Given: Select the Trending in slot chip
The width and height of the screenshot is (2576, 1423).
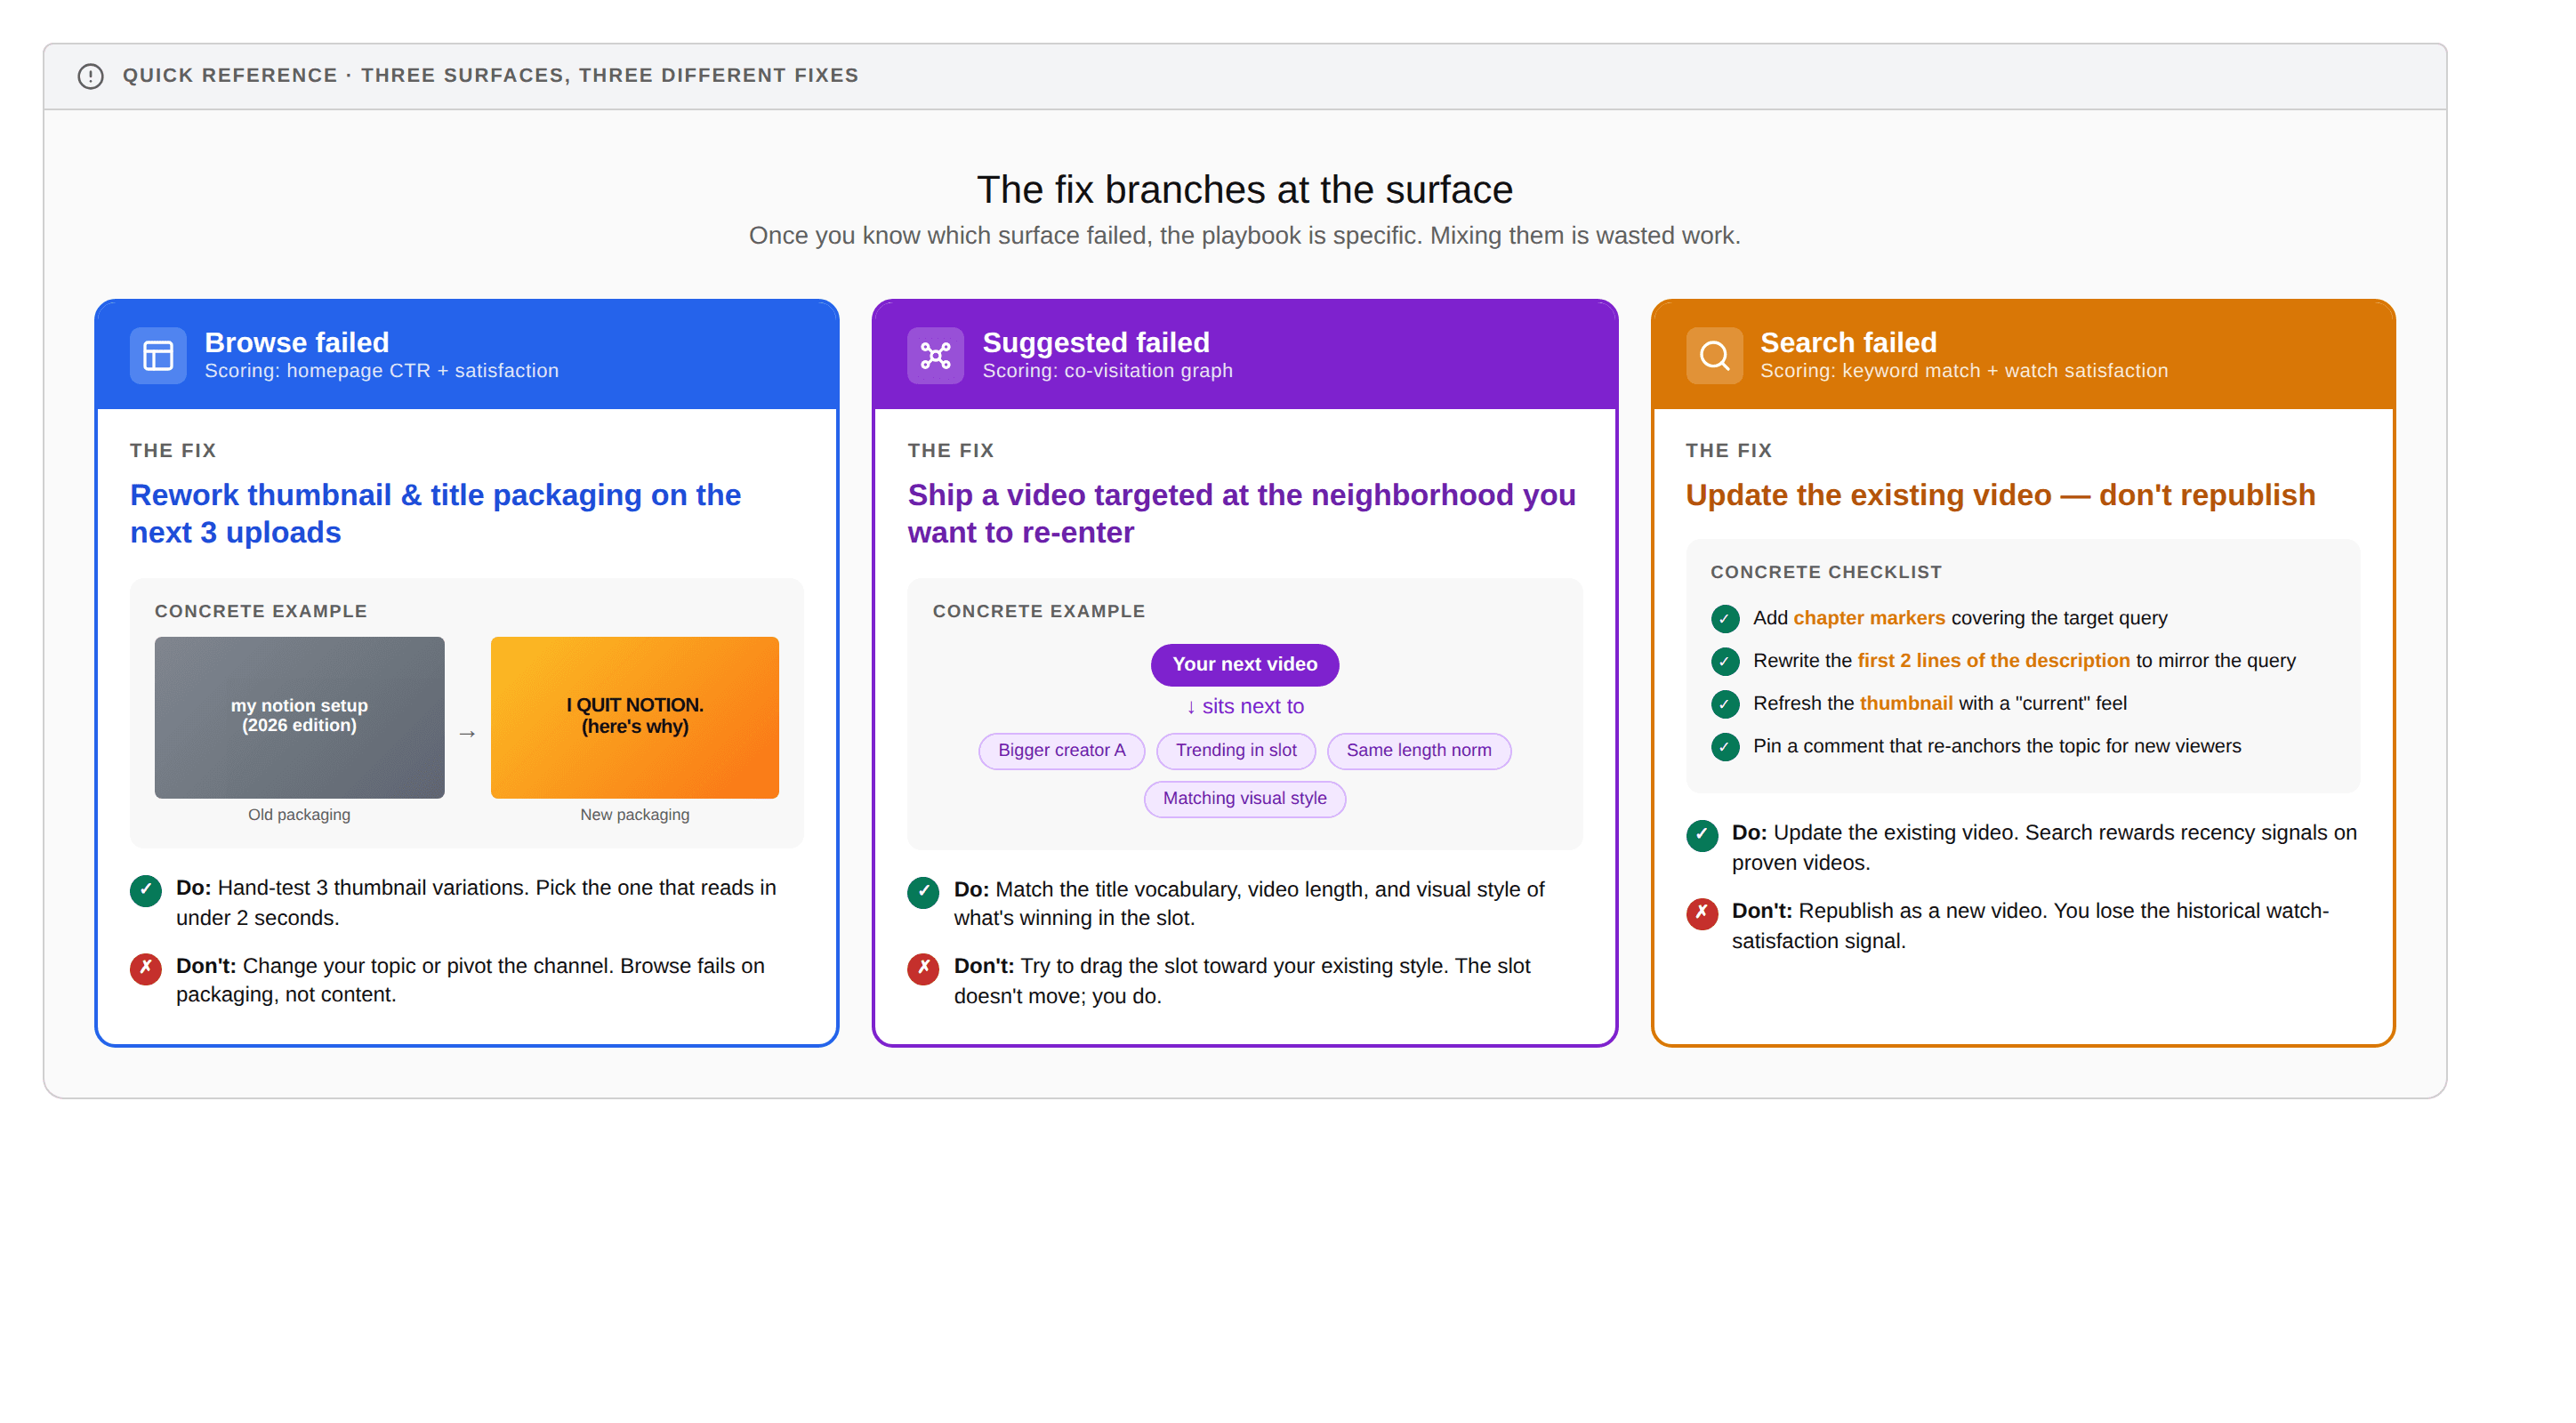Looking at the screenshot, I should (1235, 751).
